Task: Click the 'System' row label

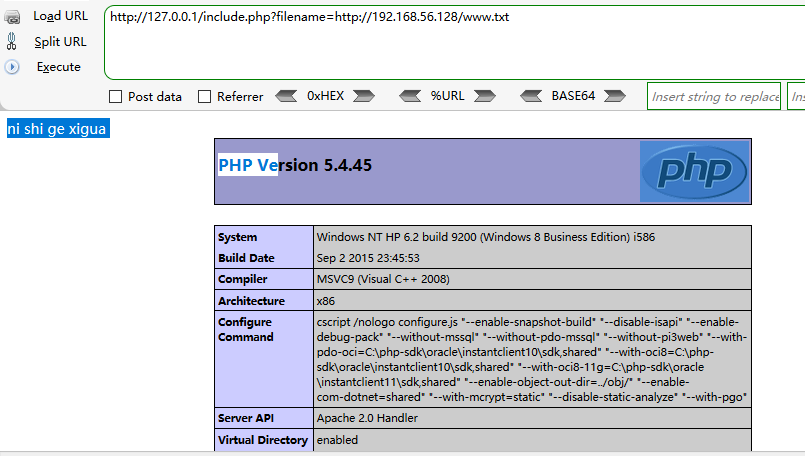Action: [x=237, y=237]
